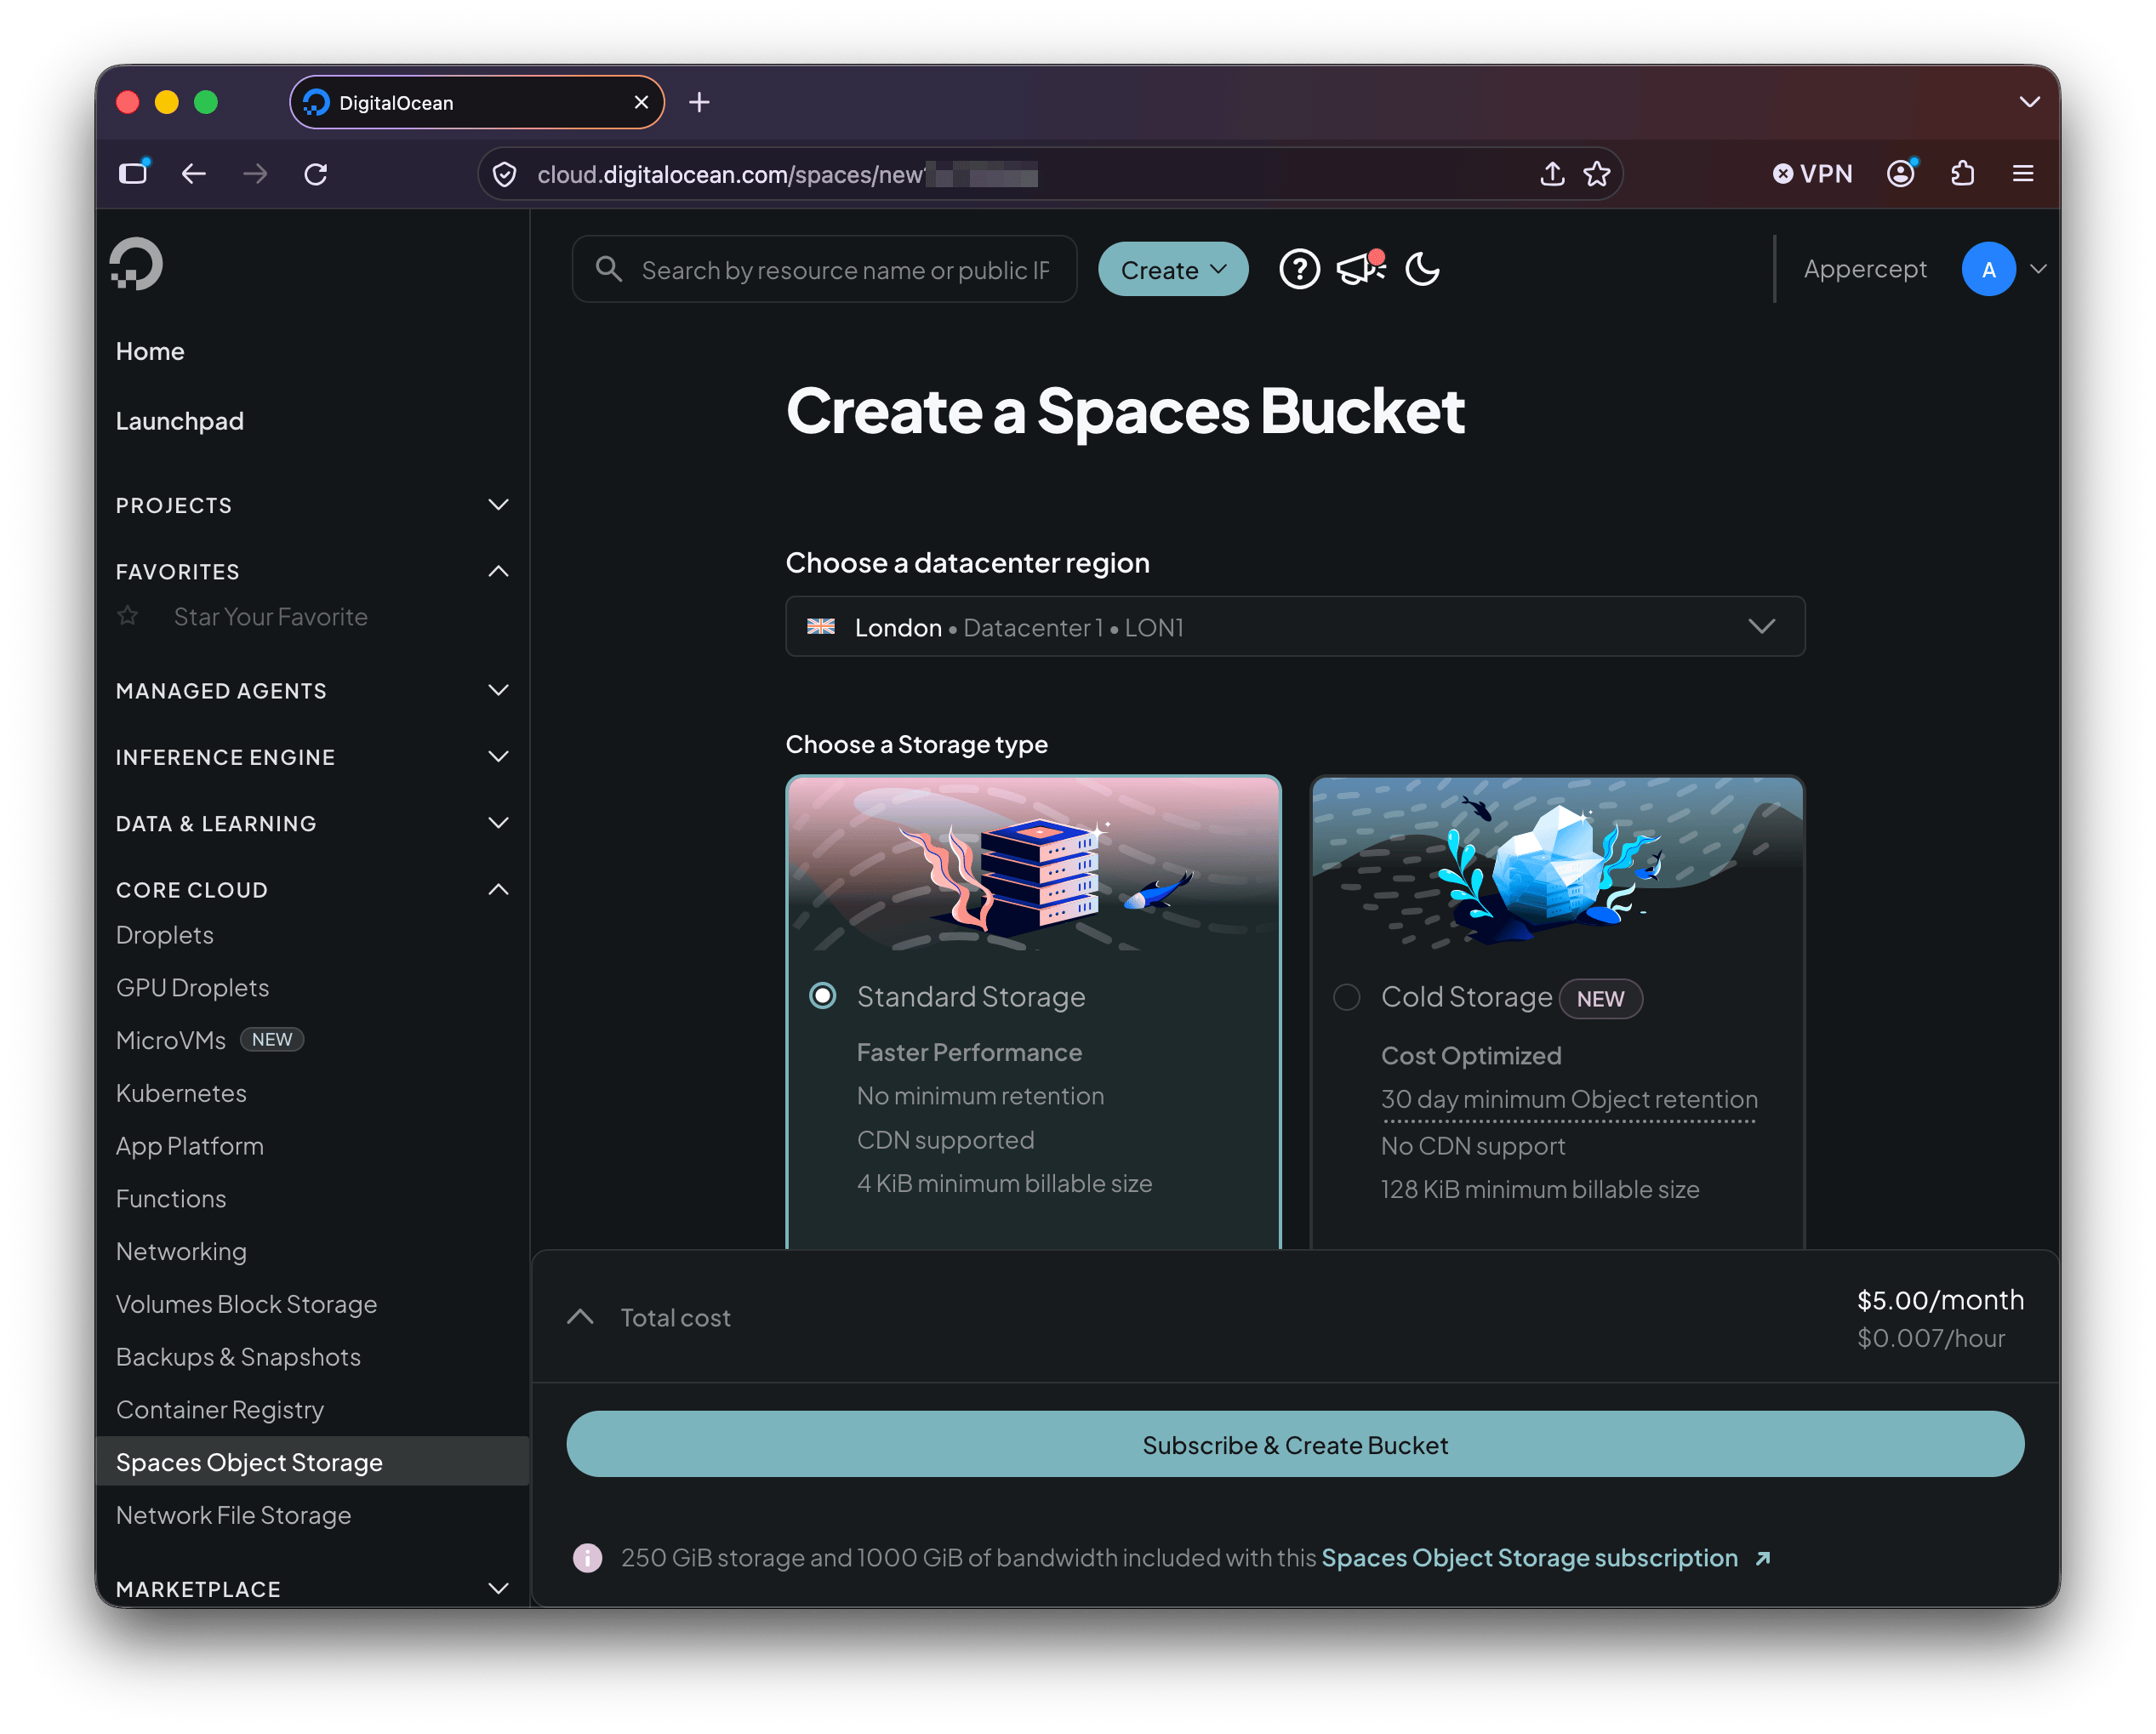Click the DigitalOcean logo in sidebar
Viewport: 2156px width, 1734px height.
coord(136,264)
